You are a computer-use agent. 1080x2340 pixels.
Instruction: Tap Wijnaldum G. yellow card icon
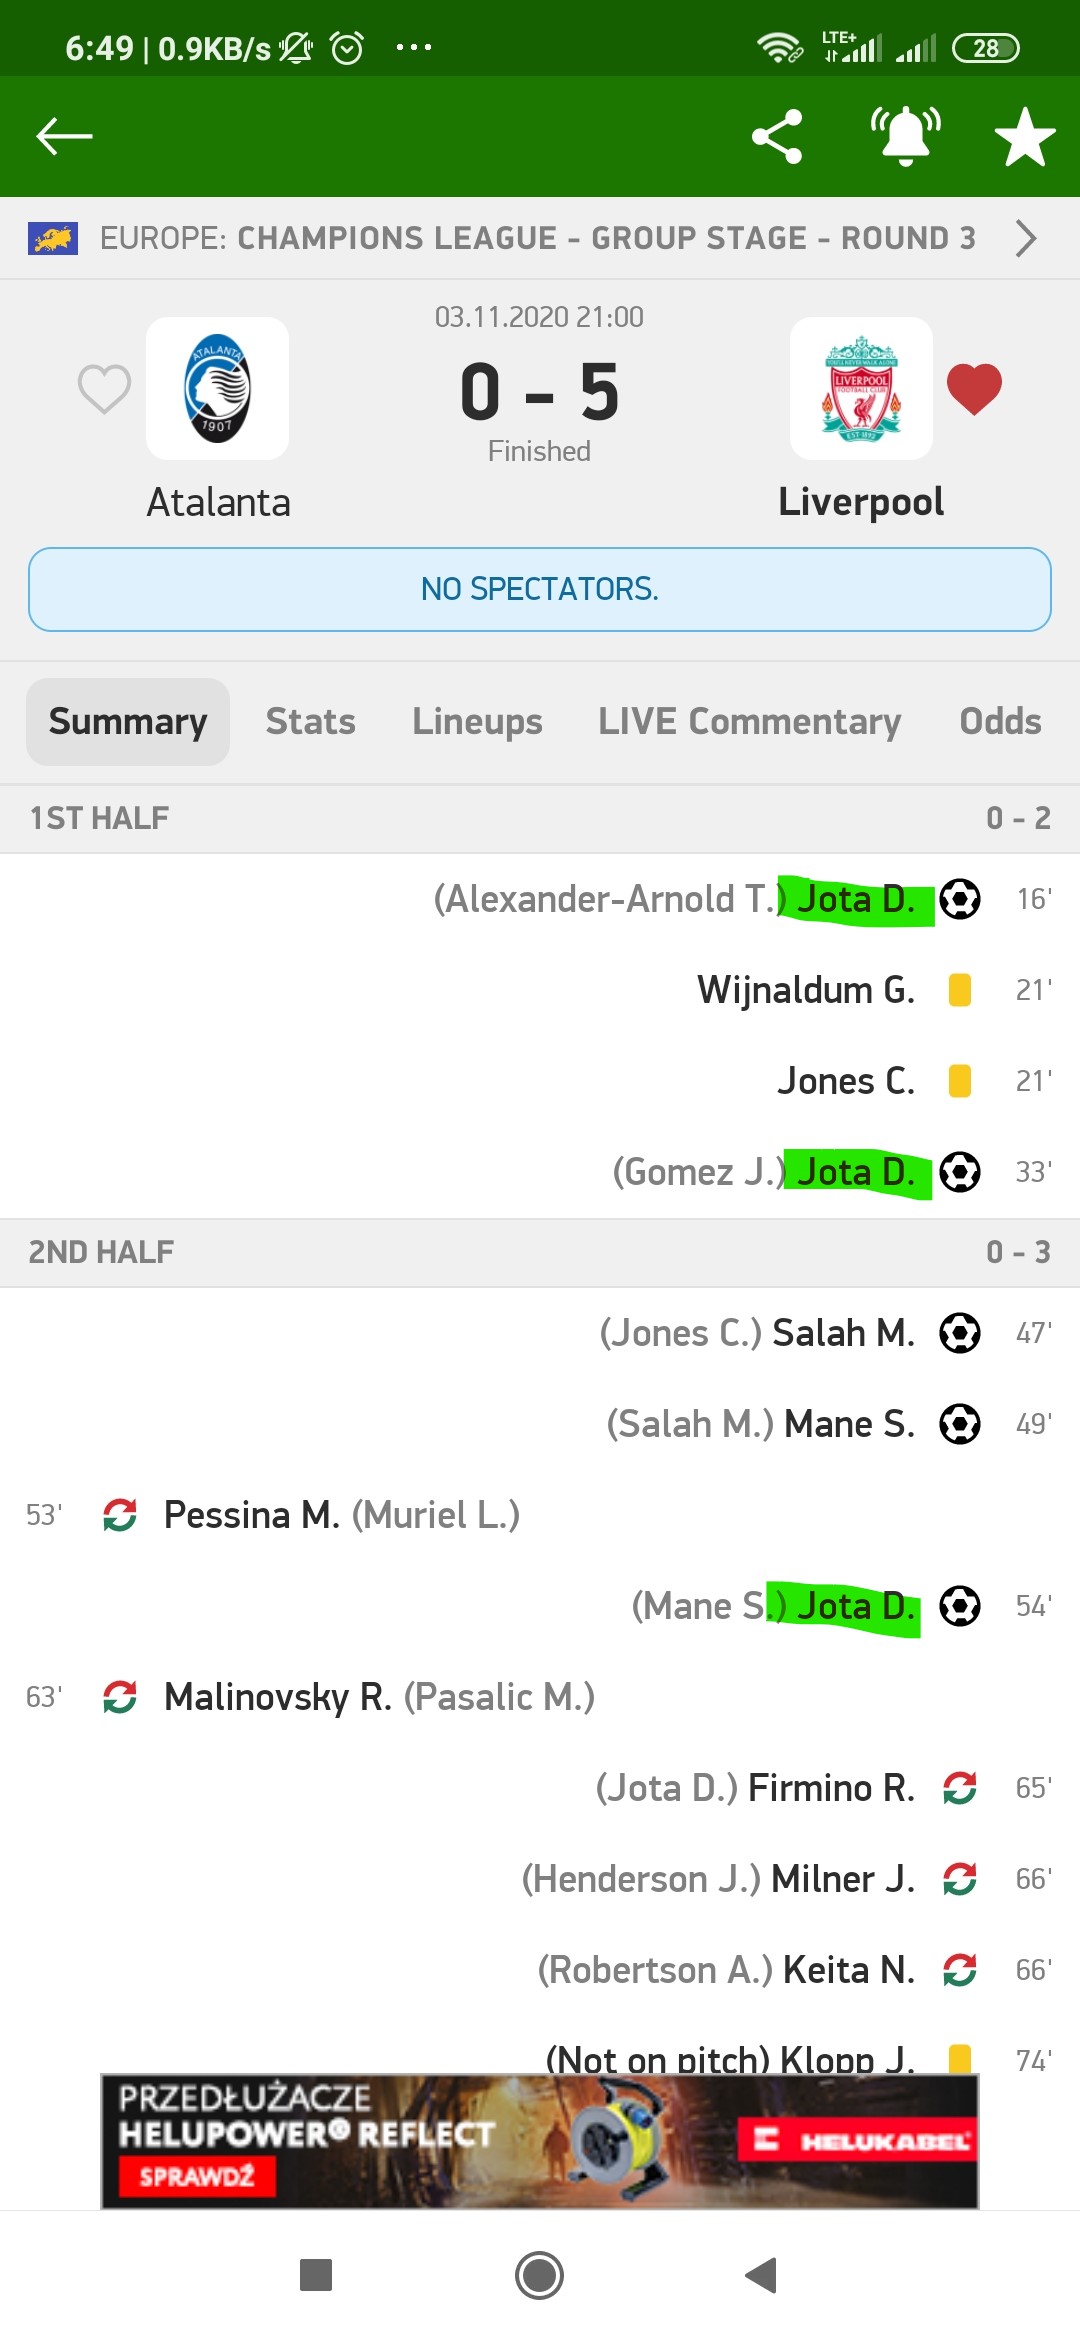pyautogui.click(x=960, y=990)
